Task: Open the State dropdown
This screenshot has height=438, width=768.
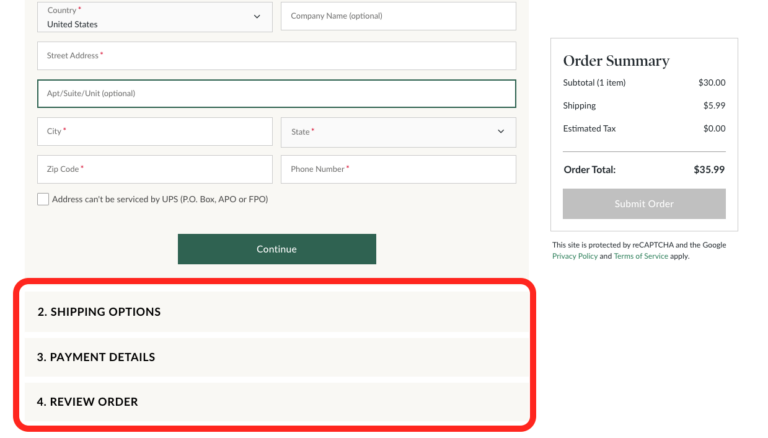Action: pyautogui.click(x=398, y=132)
